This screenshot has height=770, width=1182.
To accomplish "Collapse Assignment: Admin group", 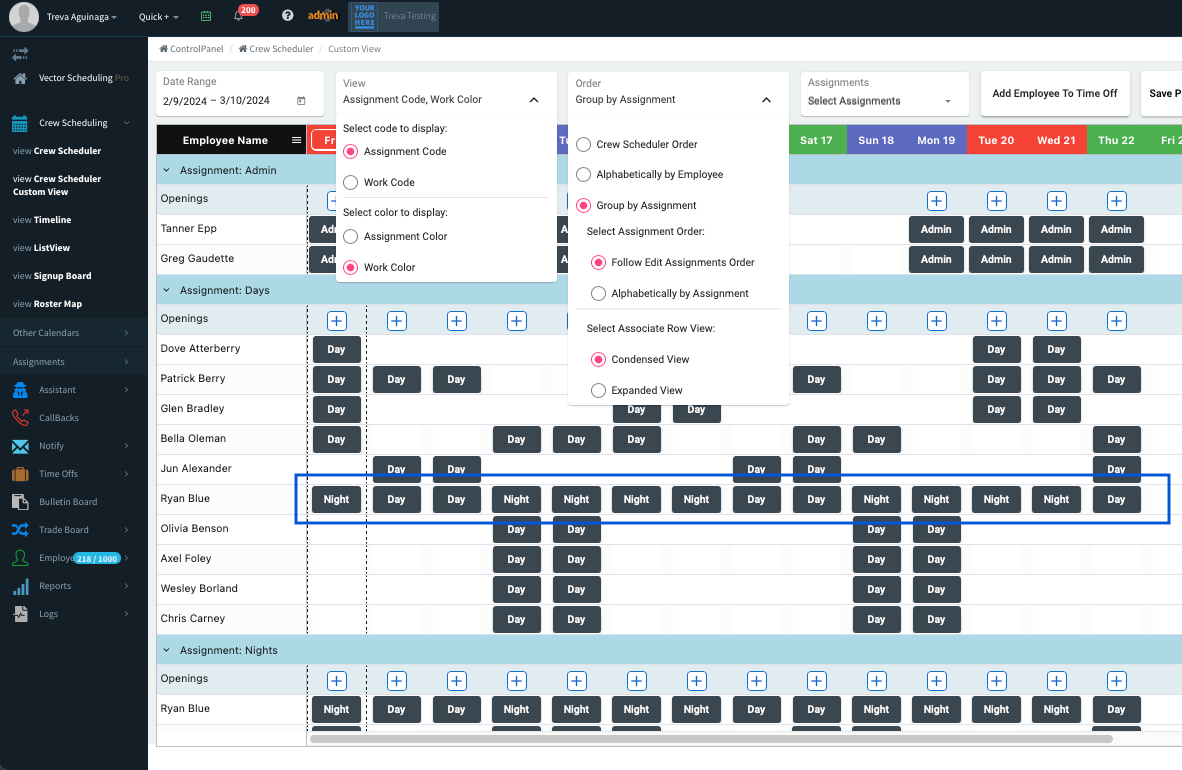I will (167, 170).
